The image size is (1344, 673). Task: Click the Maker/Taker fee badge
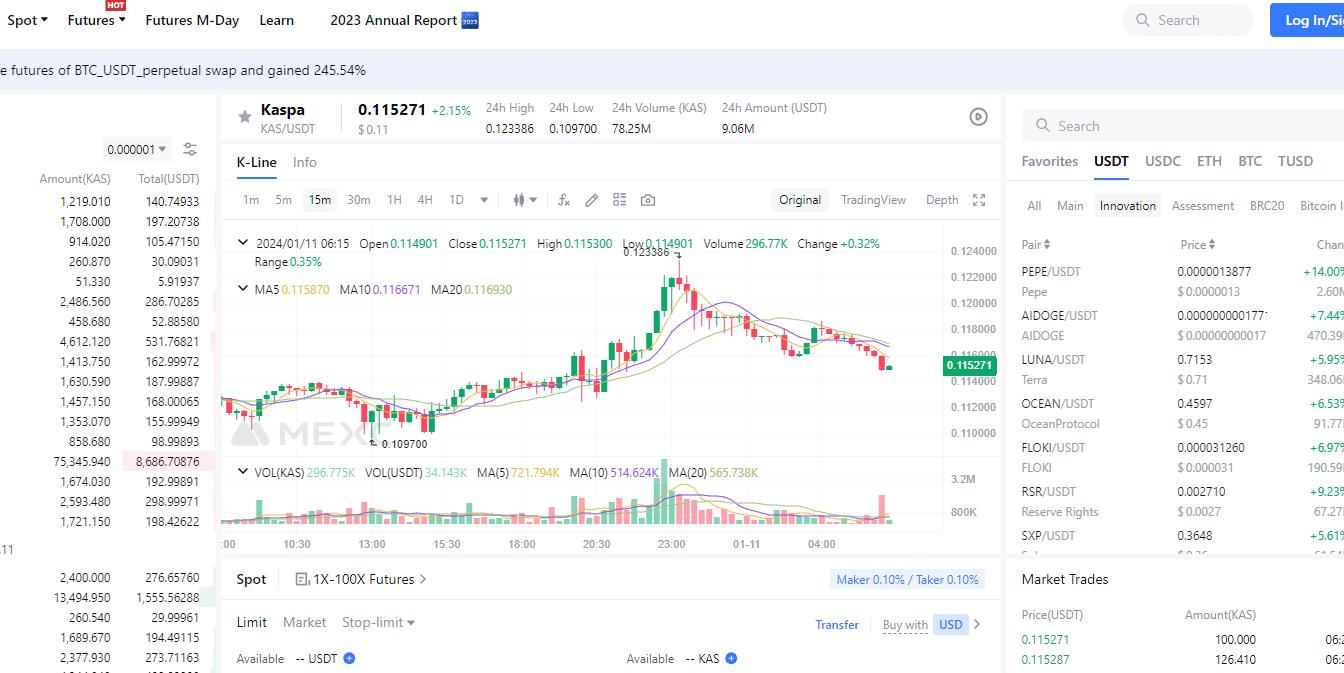click(x=907, y=579)
